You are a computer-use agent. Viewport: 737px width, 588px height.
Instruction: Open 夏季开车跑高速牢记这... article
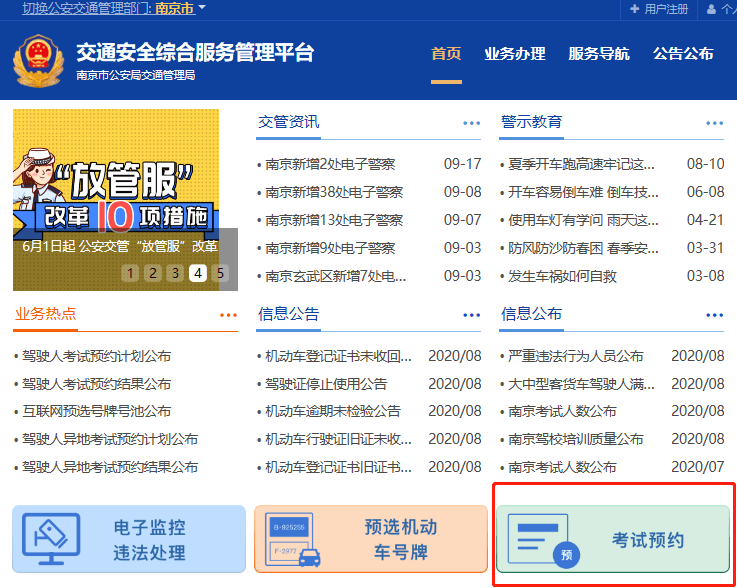tap(581, 164)
